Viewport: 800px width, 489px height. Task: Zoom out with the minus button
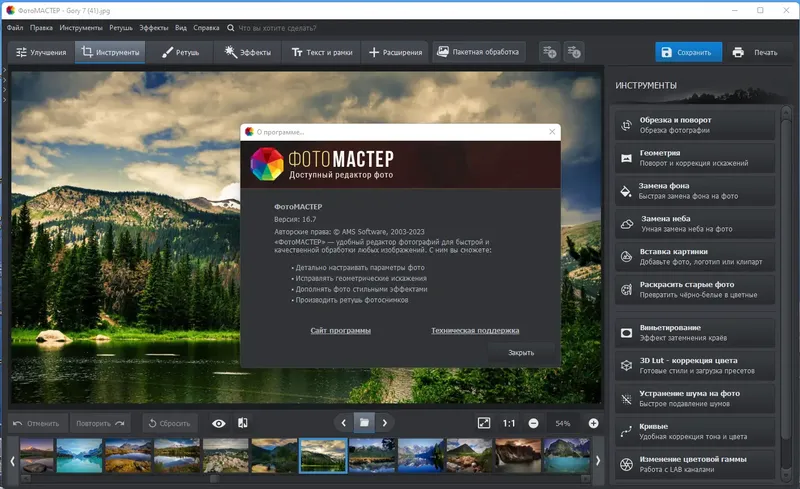tap(533, 423)
